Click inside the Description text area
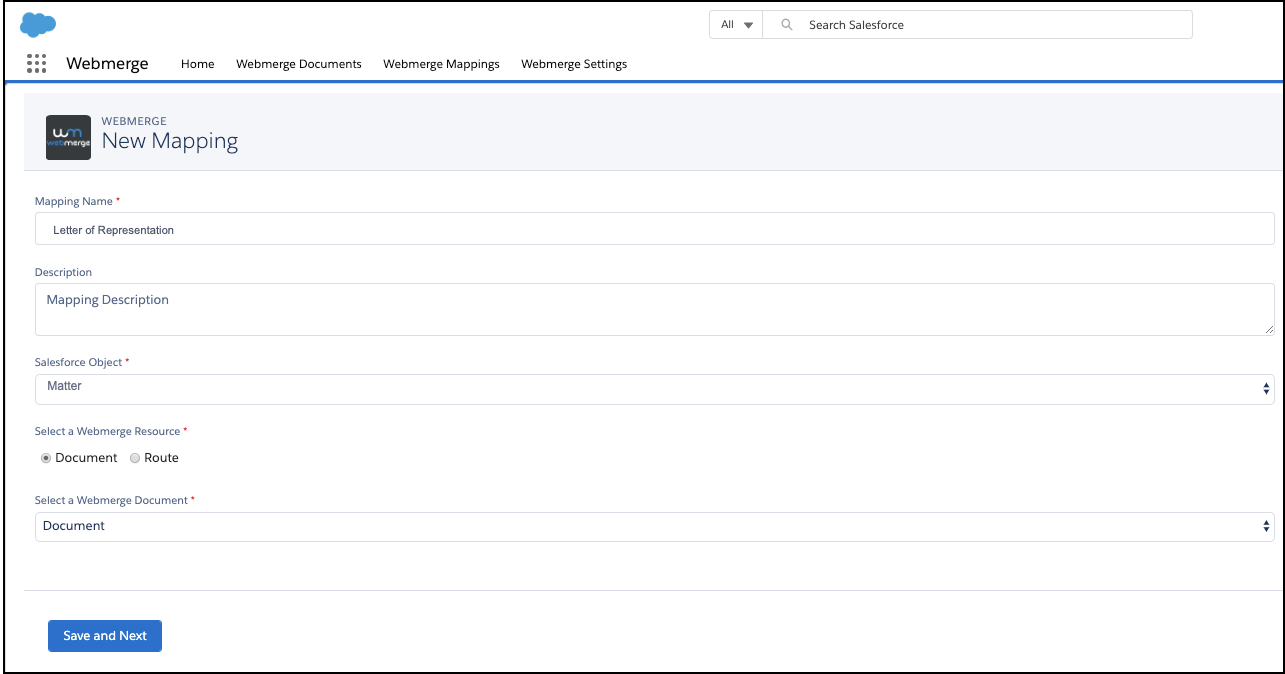This screenshot has height=674, width=1285. pyautogui.click(x=654, y=309)
